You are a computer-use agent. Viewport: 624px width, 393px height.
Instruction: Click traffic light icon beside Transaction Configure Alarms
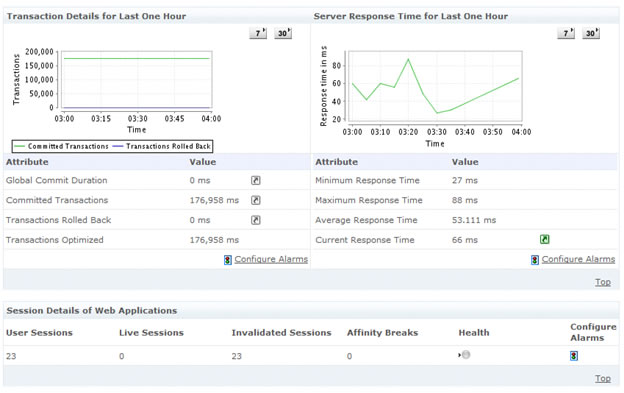pos(228,260)
